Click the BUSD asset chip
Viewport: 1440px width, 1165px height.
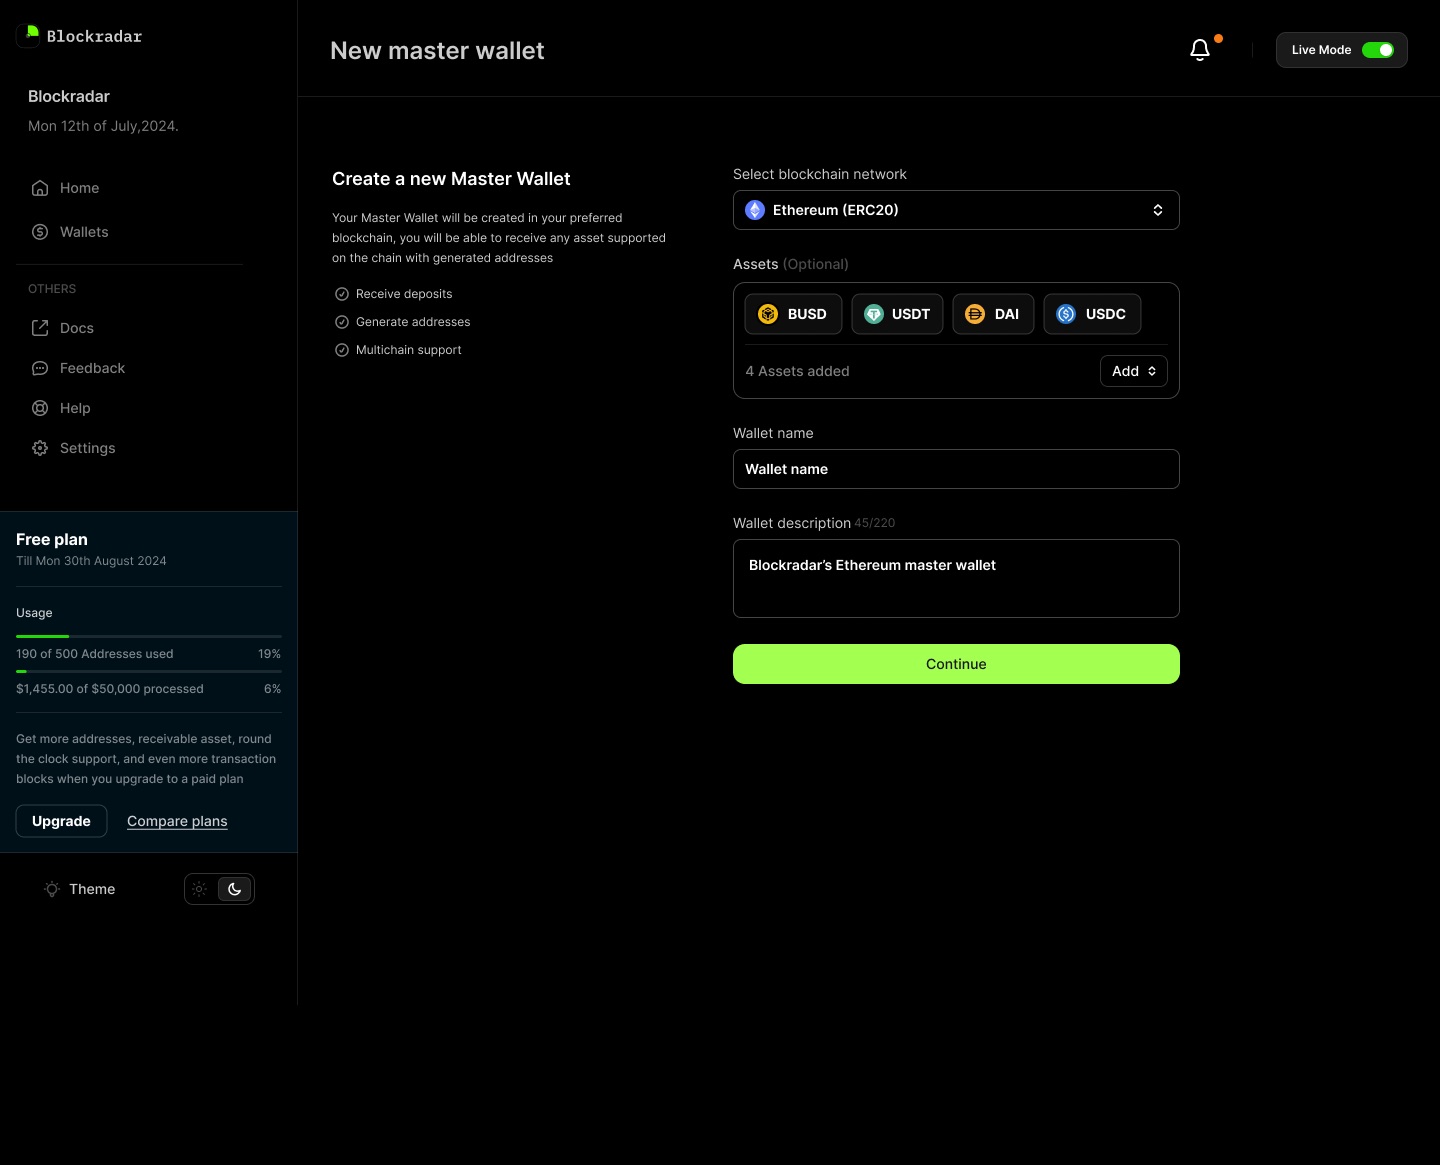[x=793, y=314]
